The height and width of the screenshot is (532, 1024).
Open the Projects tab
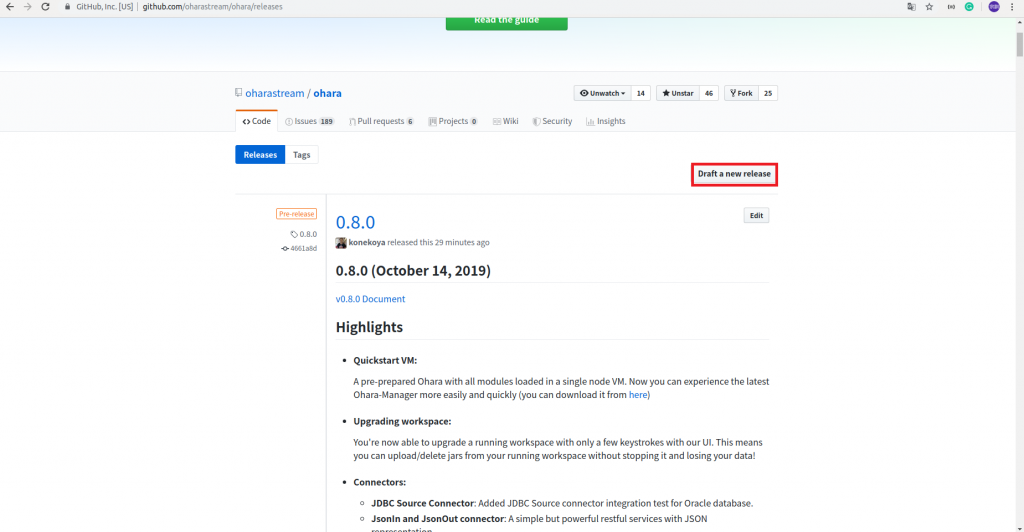tap(453, 121)
